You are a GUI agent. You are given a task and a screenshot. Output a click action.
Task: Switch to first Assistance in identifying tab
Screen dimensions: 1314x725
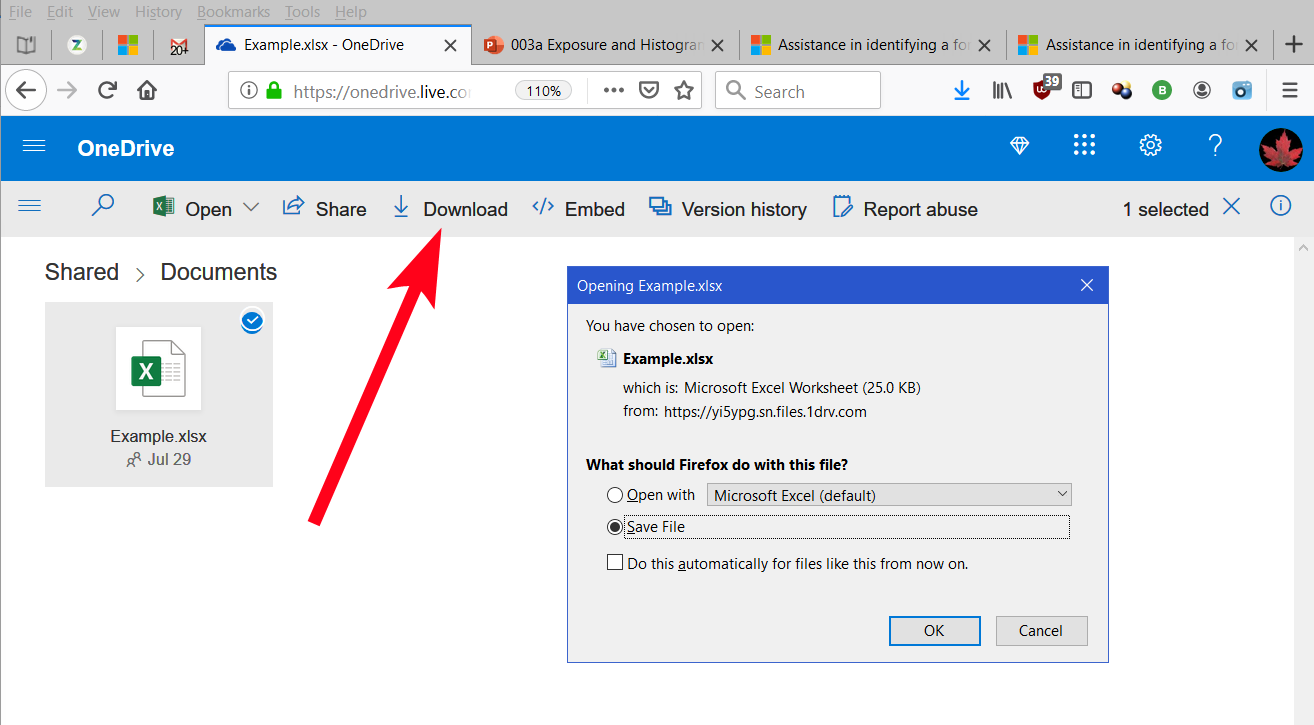[873, 45]
